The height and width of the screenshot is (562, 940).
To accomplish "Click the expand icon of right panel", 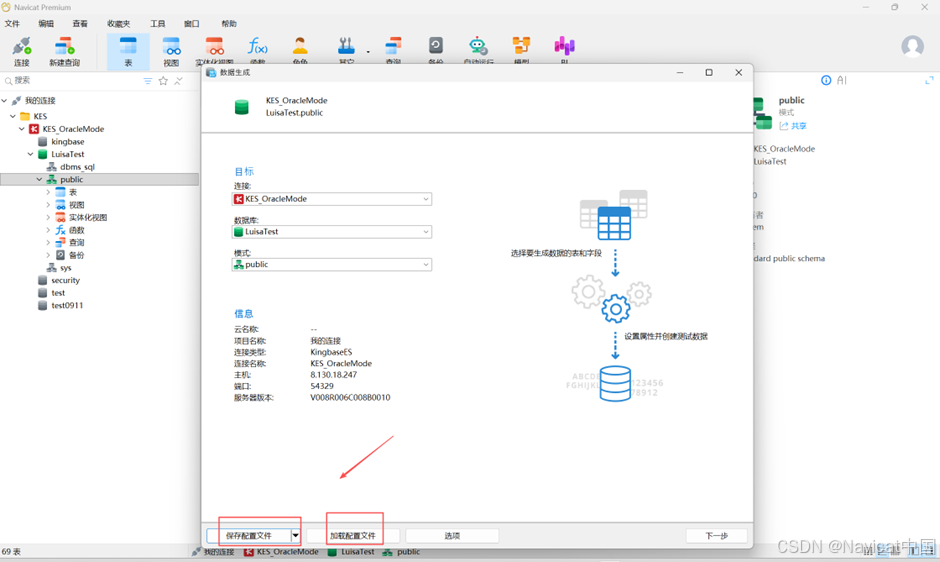I will [929, 80].
